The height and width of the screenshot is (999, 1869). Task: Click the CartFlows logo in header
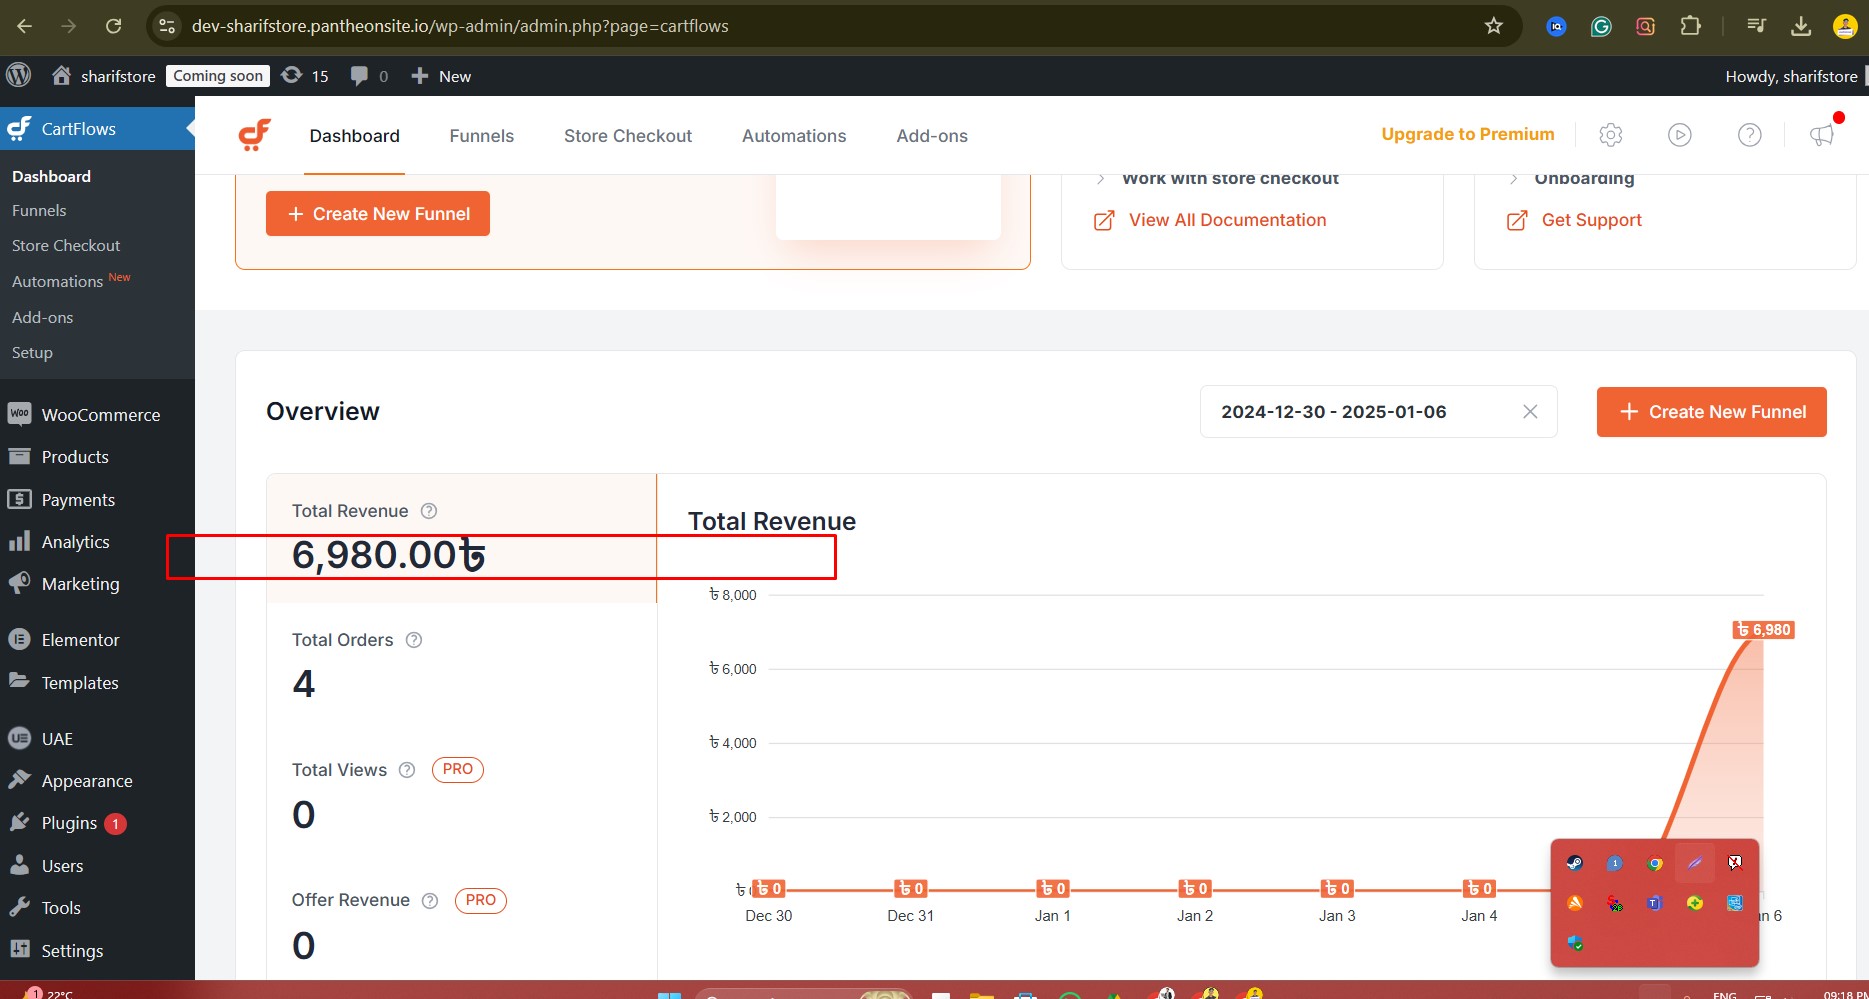coord(255,135)
